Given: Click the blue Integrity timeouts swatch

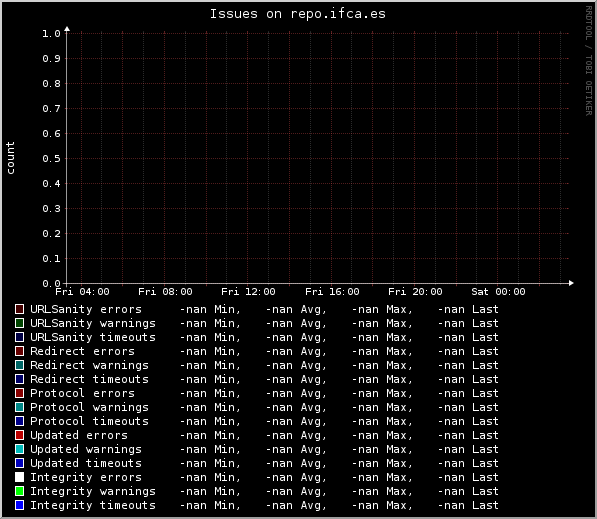Looking at the screenshot, I should coord(19,505).
